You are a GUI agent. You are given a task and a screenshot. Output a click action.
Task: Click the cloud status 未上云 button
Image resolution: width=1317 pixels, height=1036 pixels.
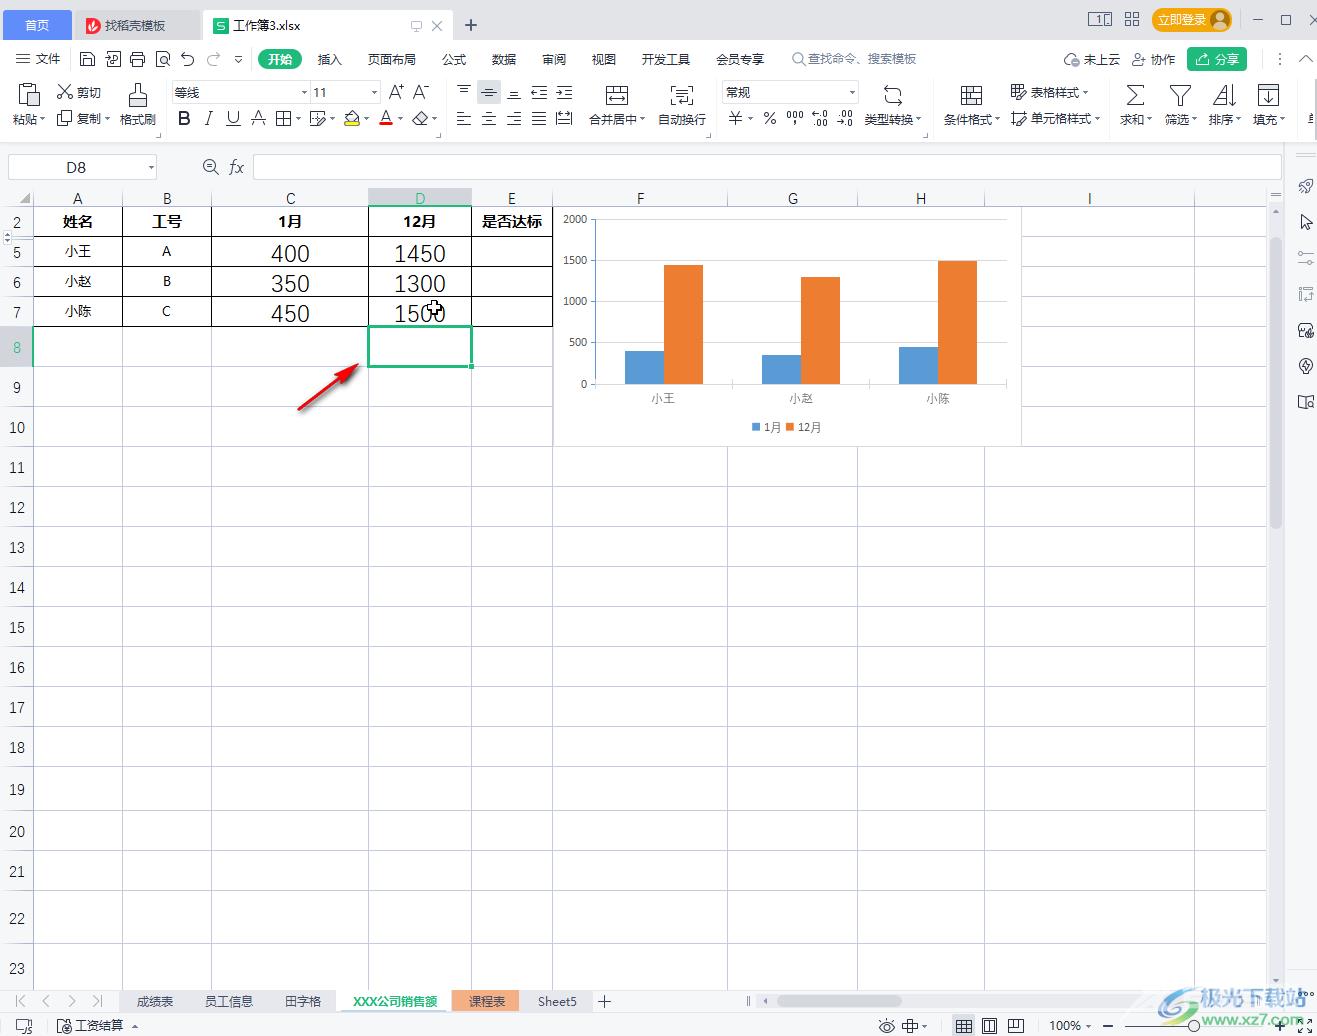tap(1093, 59)
